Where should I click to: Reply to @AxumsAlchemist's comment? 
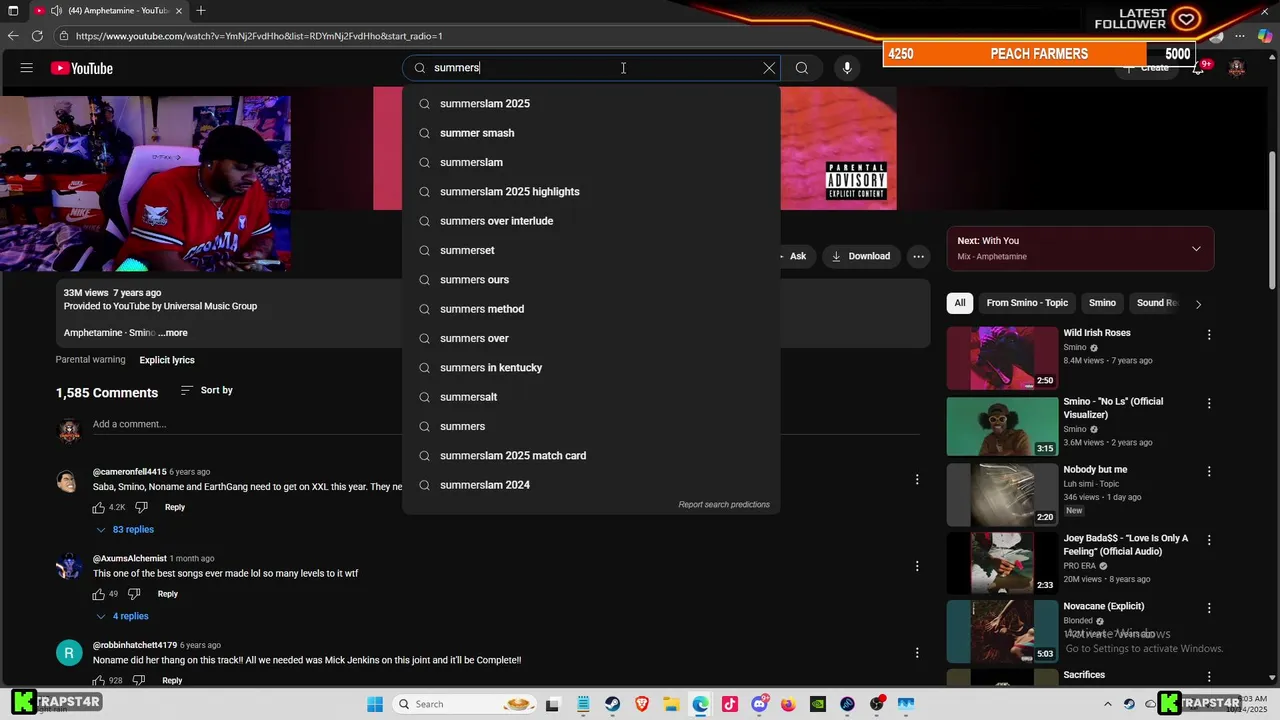point(168,594)
